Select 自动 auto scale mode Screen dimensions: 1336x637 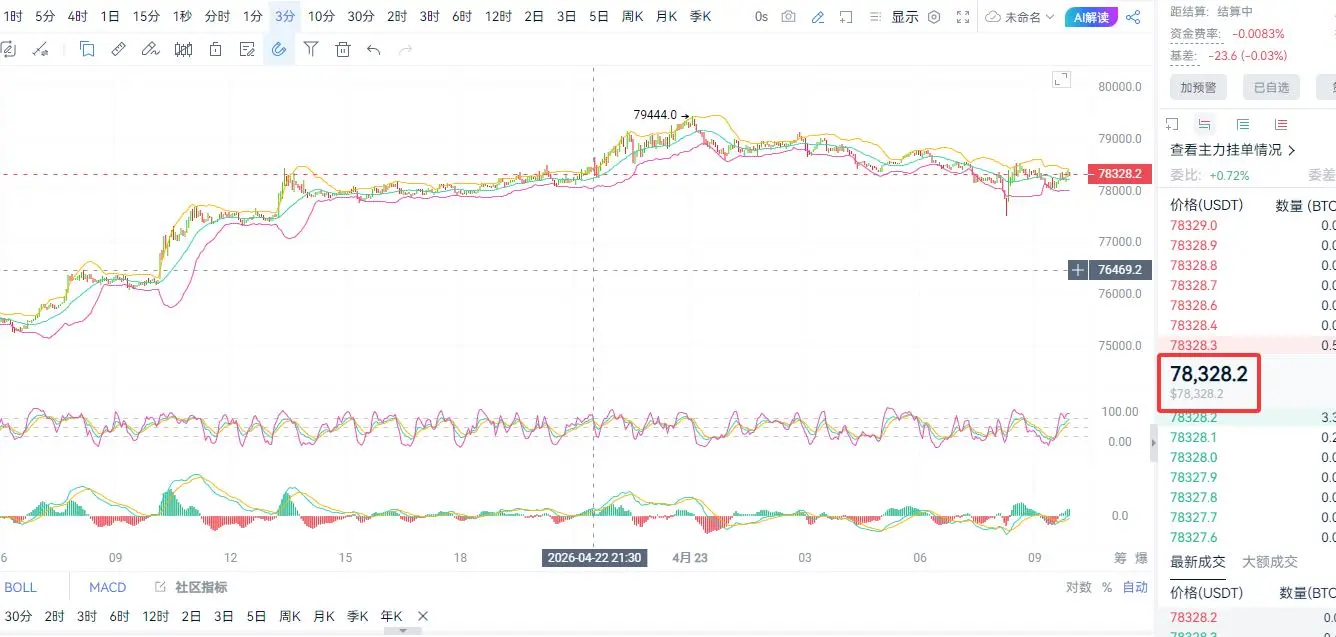(1135, 587)
